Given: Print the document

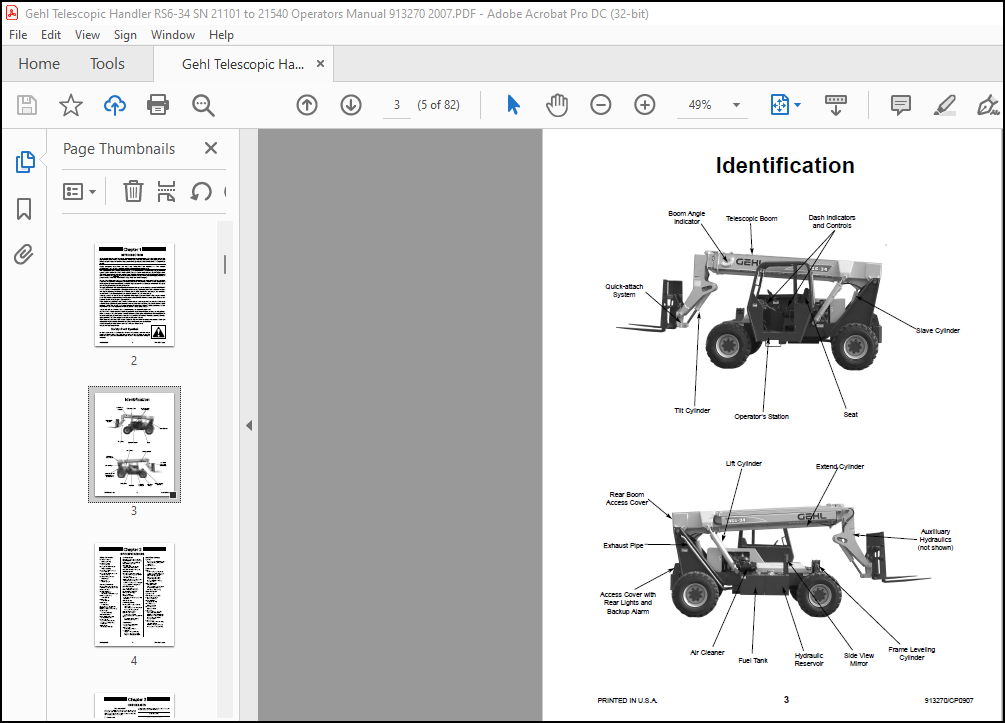Looking at the screenshot, I should tap(158, 104).
